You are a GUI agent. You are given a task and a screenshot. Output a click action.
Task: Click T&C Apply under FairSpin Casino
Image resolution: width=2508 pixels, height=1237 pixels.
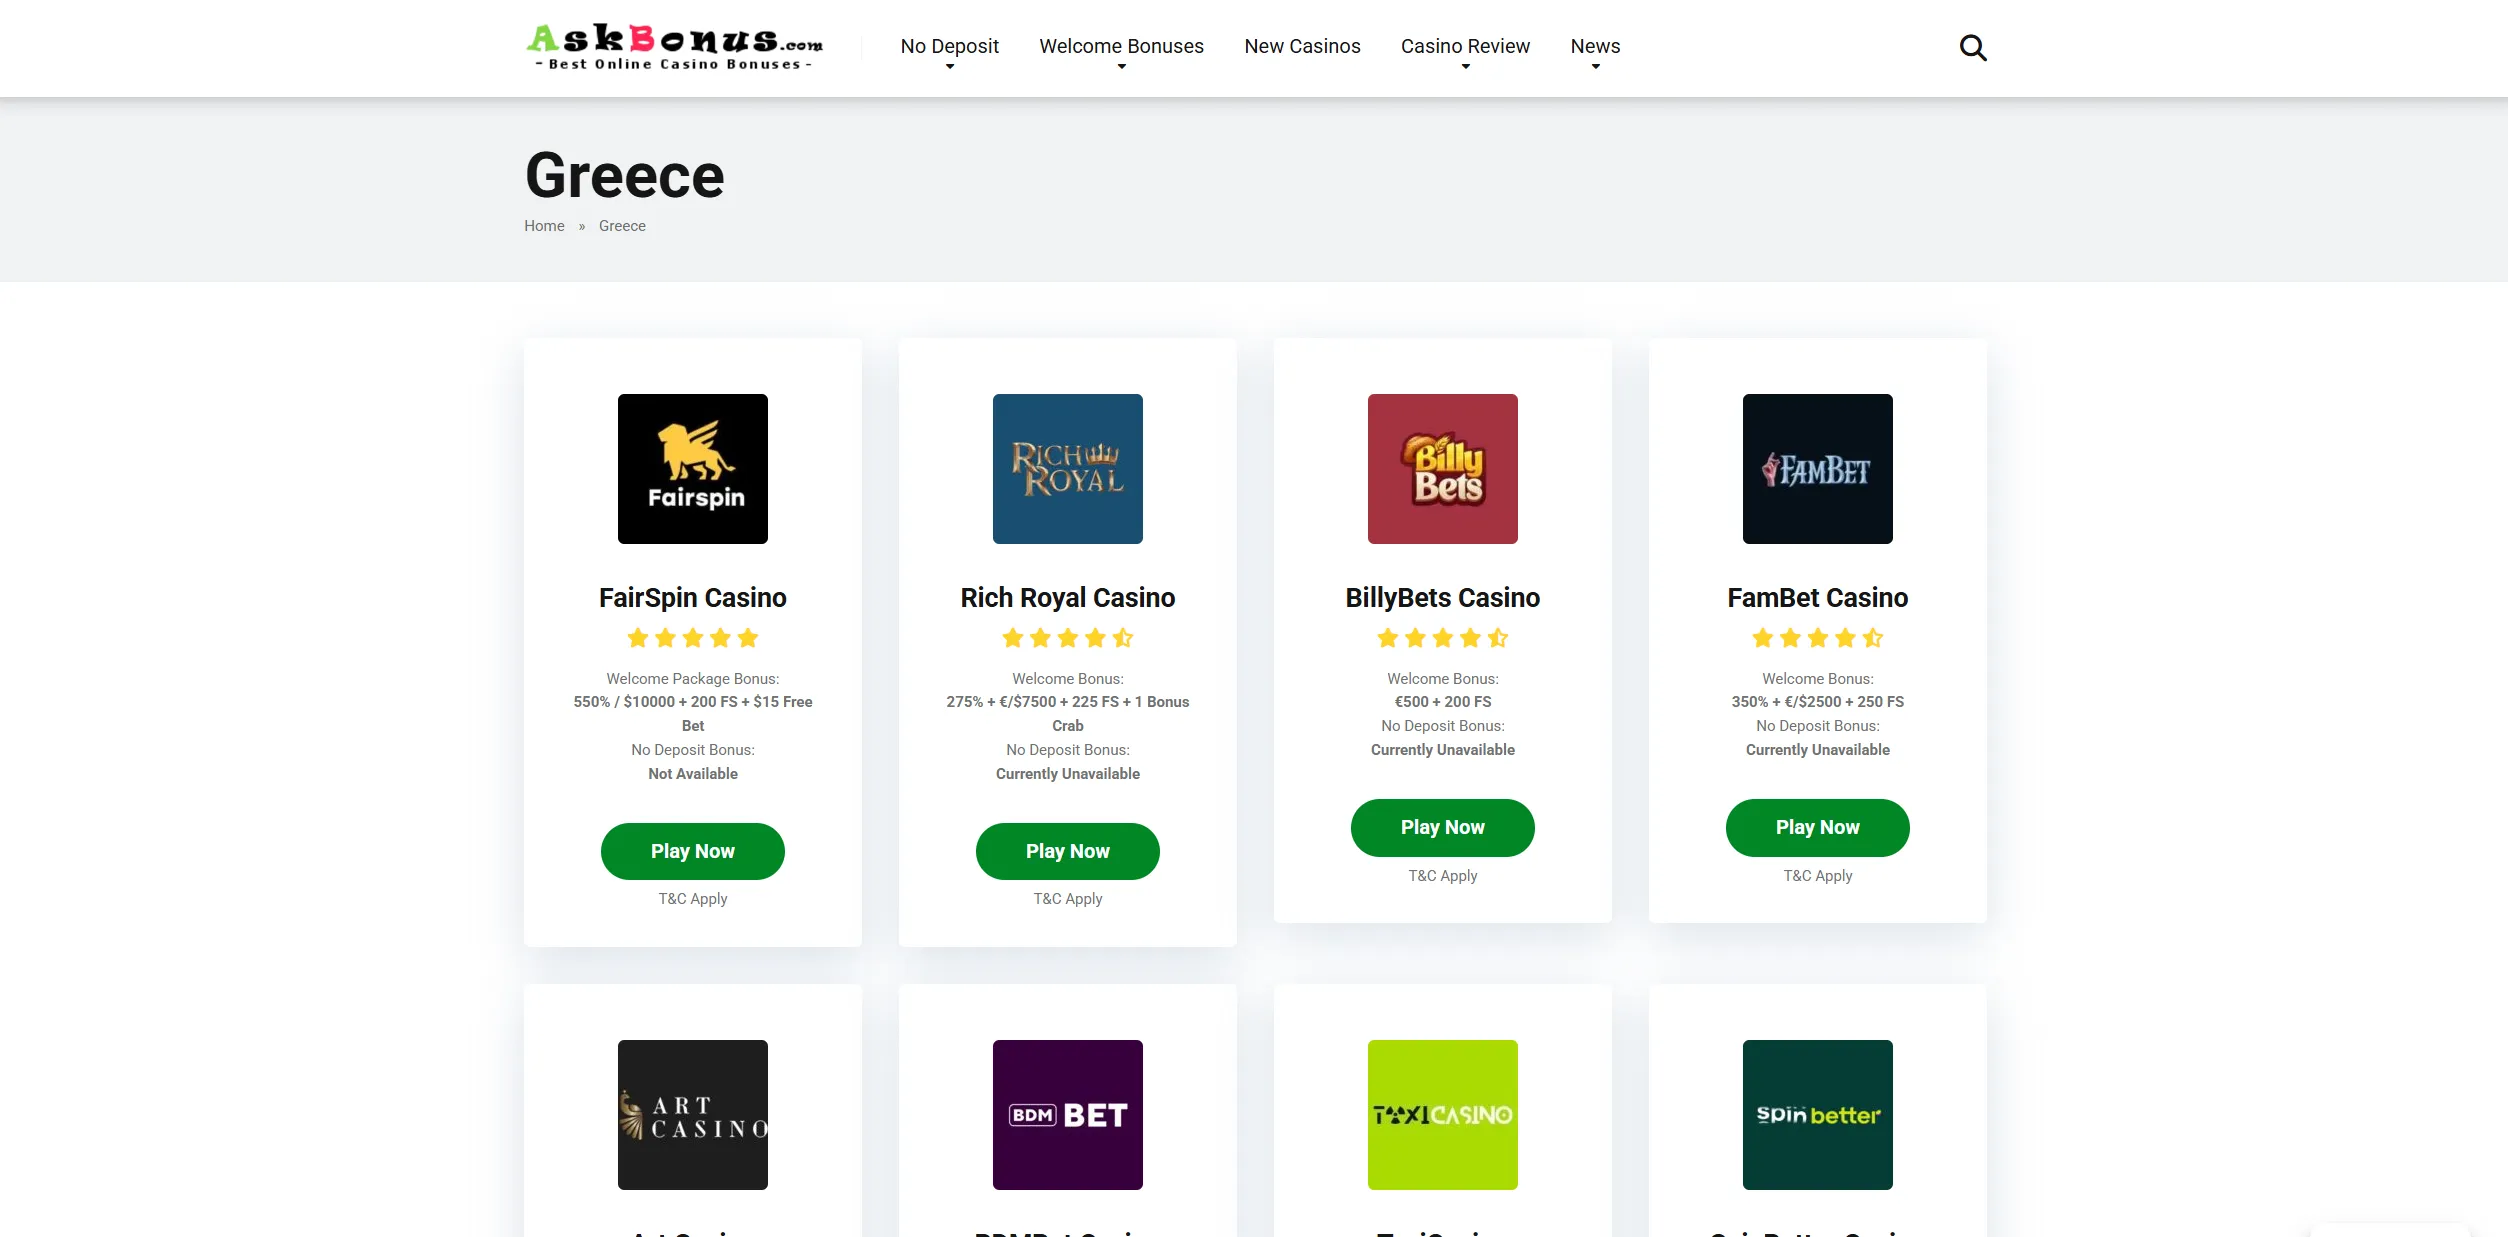pyautogui.click(x=693, y=899)
